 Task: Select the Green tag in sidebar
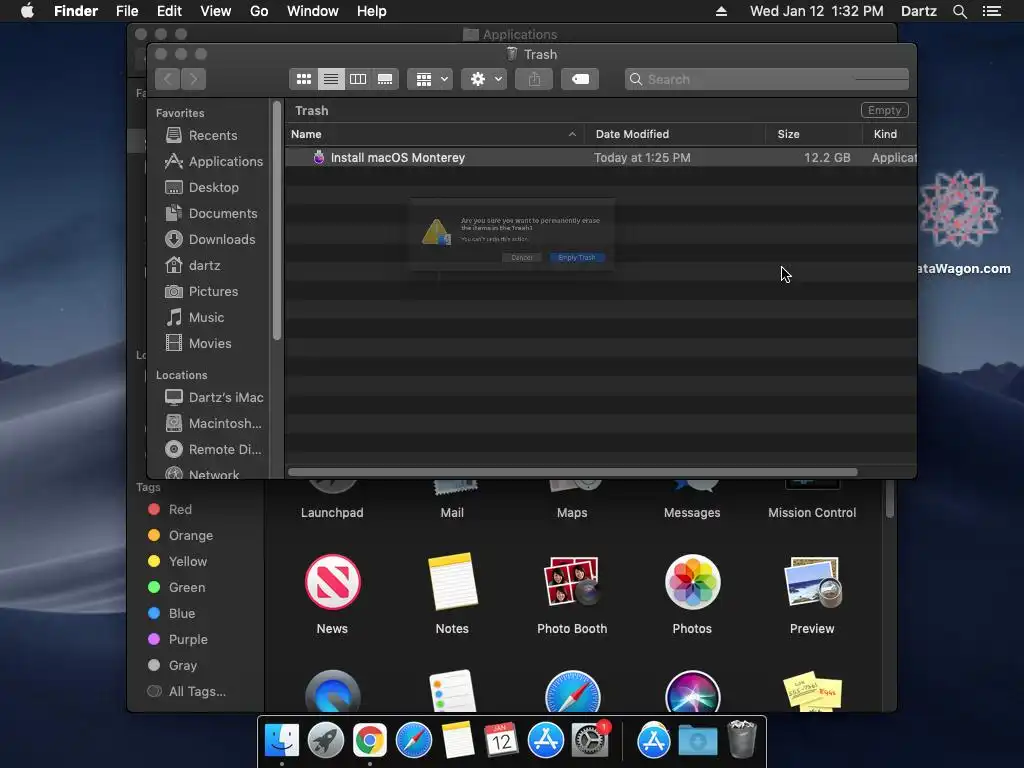click(177, 588)
